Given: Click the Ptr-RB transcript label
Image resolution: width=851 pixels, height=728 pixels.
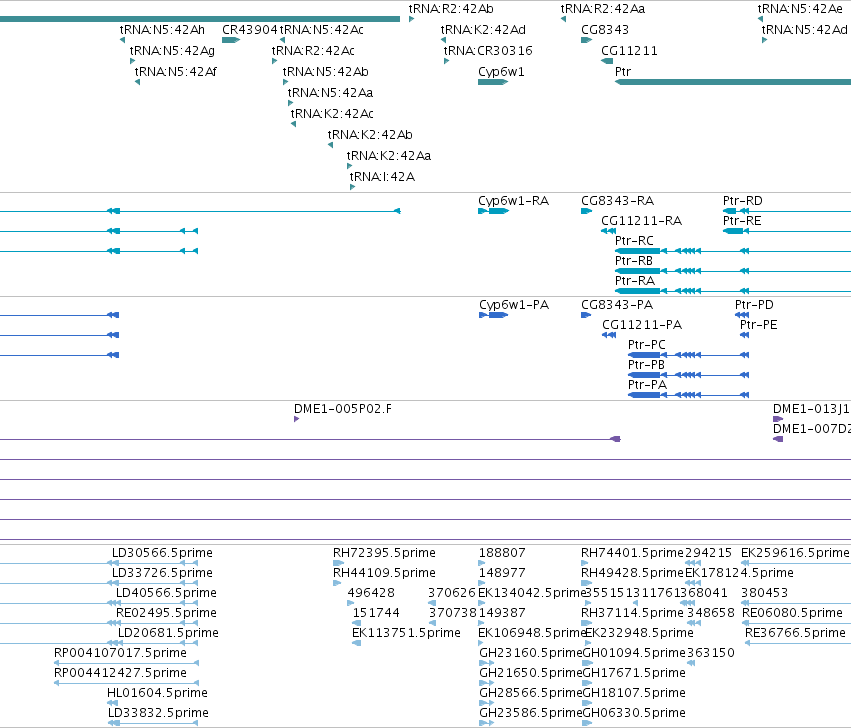Looking at the screenshot, I should point(634,261).
